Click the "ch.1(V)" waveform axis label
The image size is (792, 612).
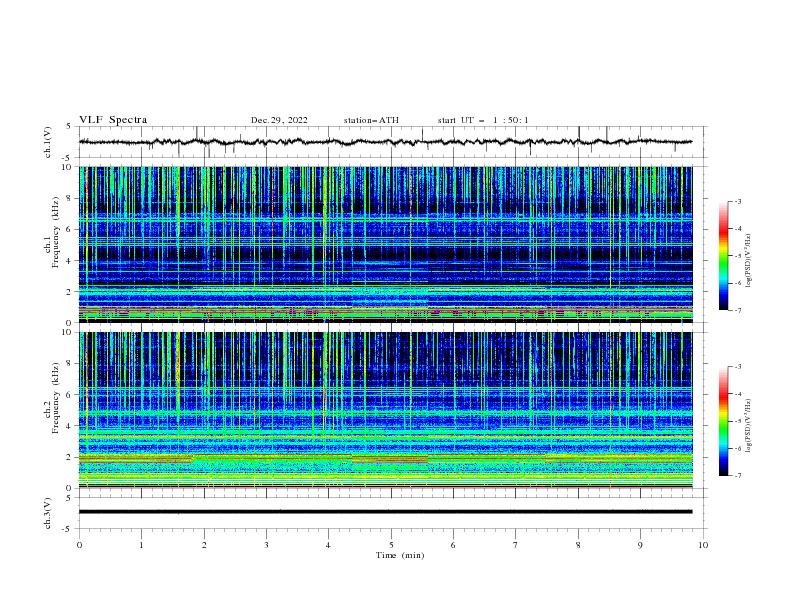click(48, 142)
